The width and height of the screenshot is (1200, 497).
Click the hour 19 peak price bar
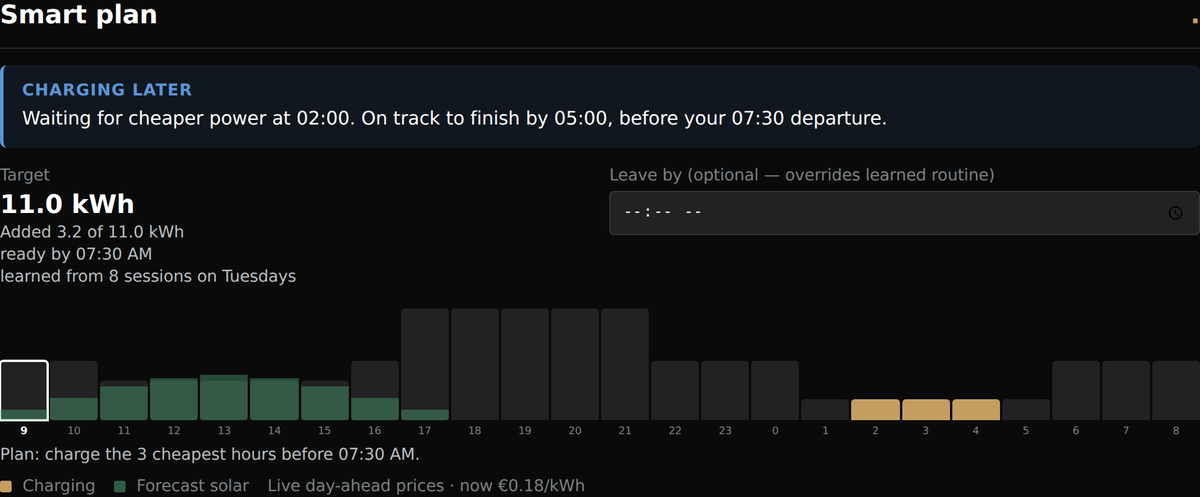coord(525,364)
